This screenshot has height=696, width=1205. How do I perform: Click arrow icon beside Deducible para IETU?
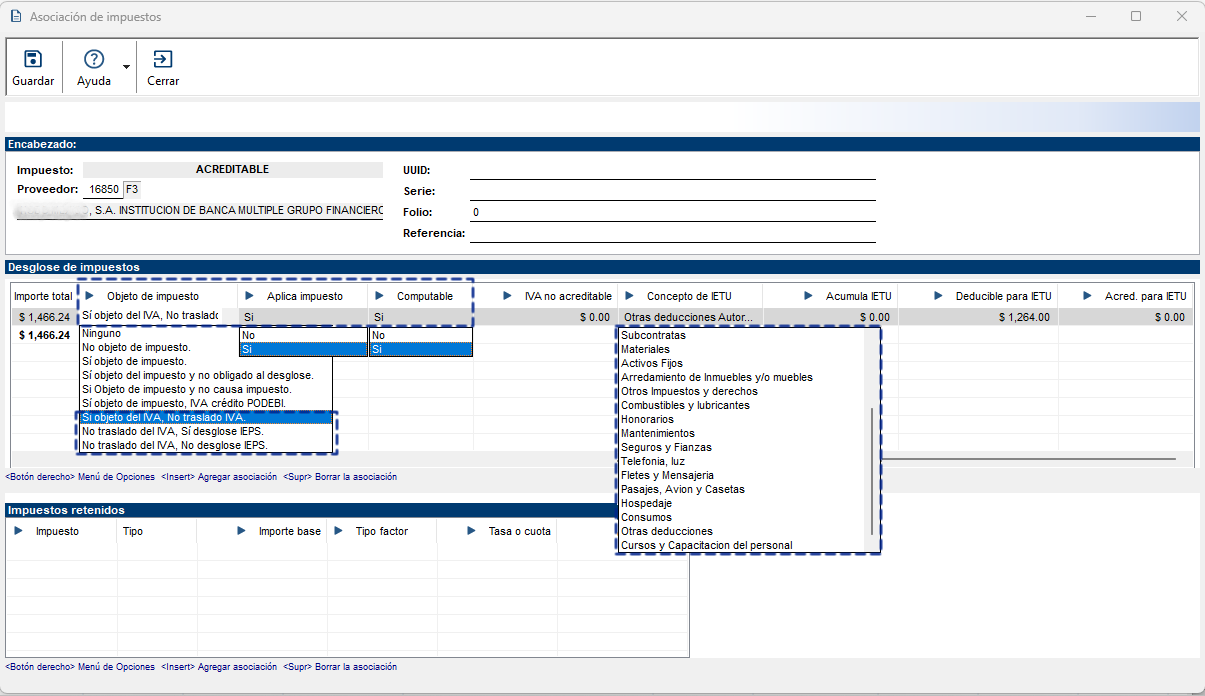click(x=938, y=296)
